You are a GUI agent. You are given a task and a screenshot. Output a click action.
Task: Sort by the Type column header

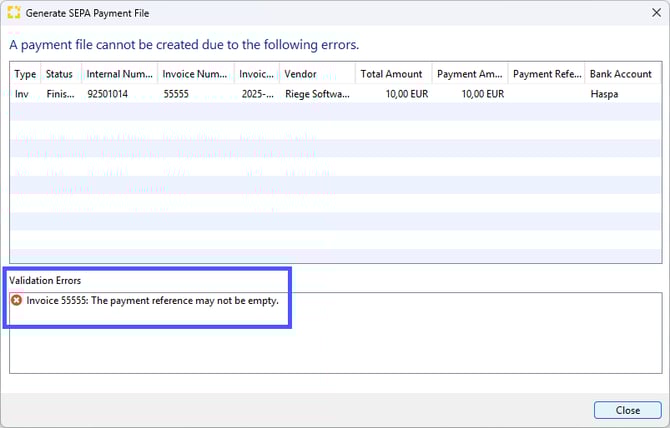[25, 74]
